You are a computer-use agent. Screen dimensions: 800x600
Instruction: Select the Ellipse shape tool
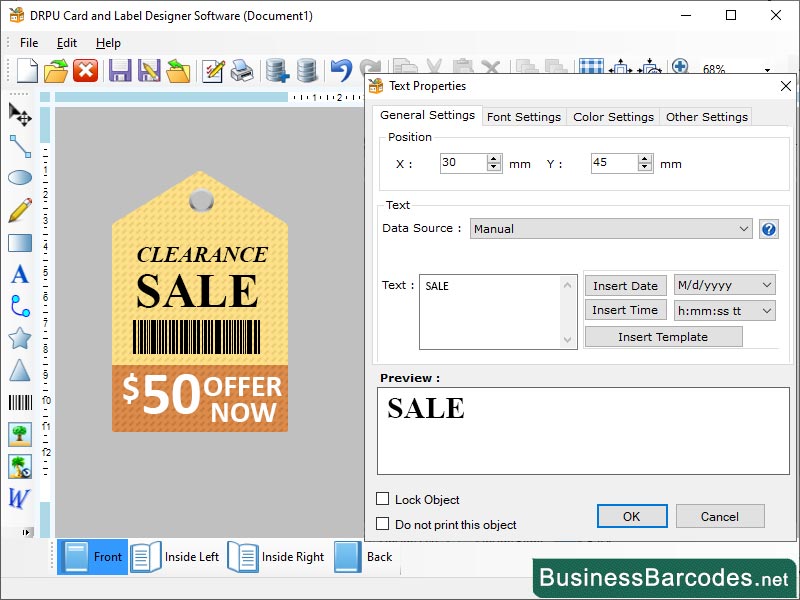point(20,178)
